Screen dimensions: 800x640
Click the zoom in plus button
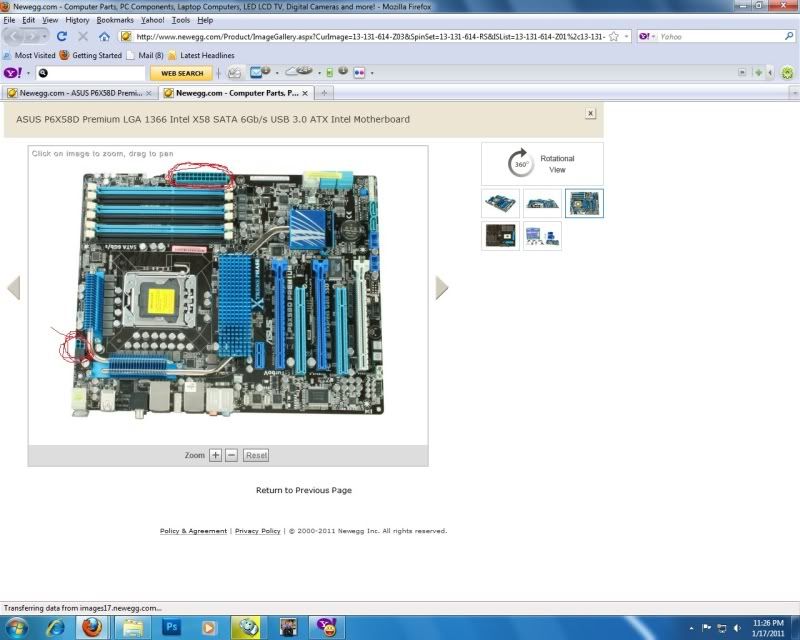tap(215, 455)
